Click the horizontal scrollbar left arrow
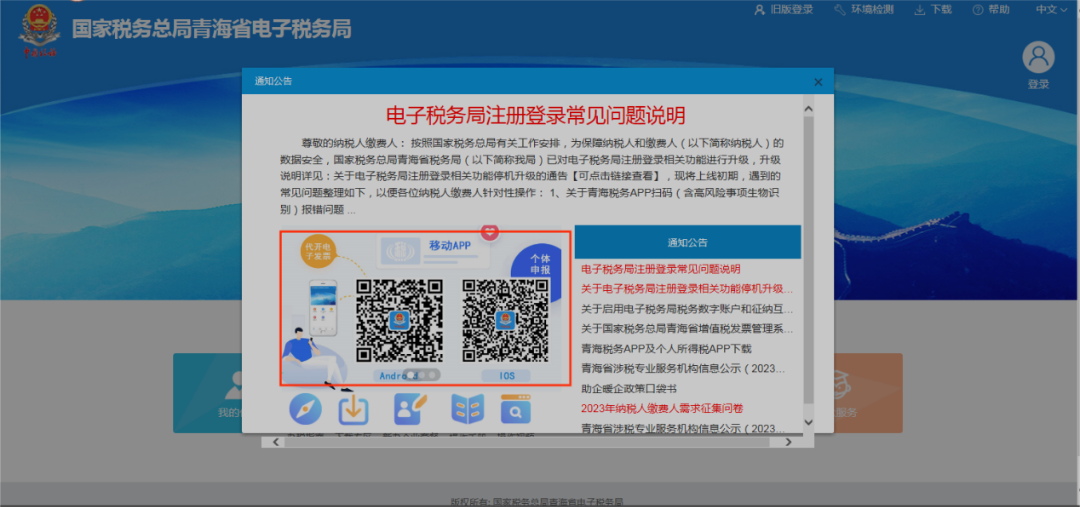This screenshot has height=507, width=1080. click(276, 442)
